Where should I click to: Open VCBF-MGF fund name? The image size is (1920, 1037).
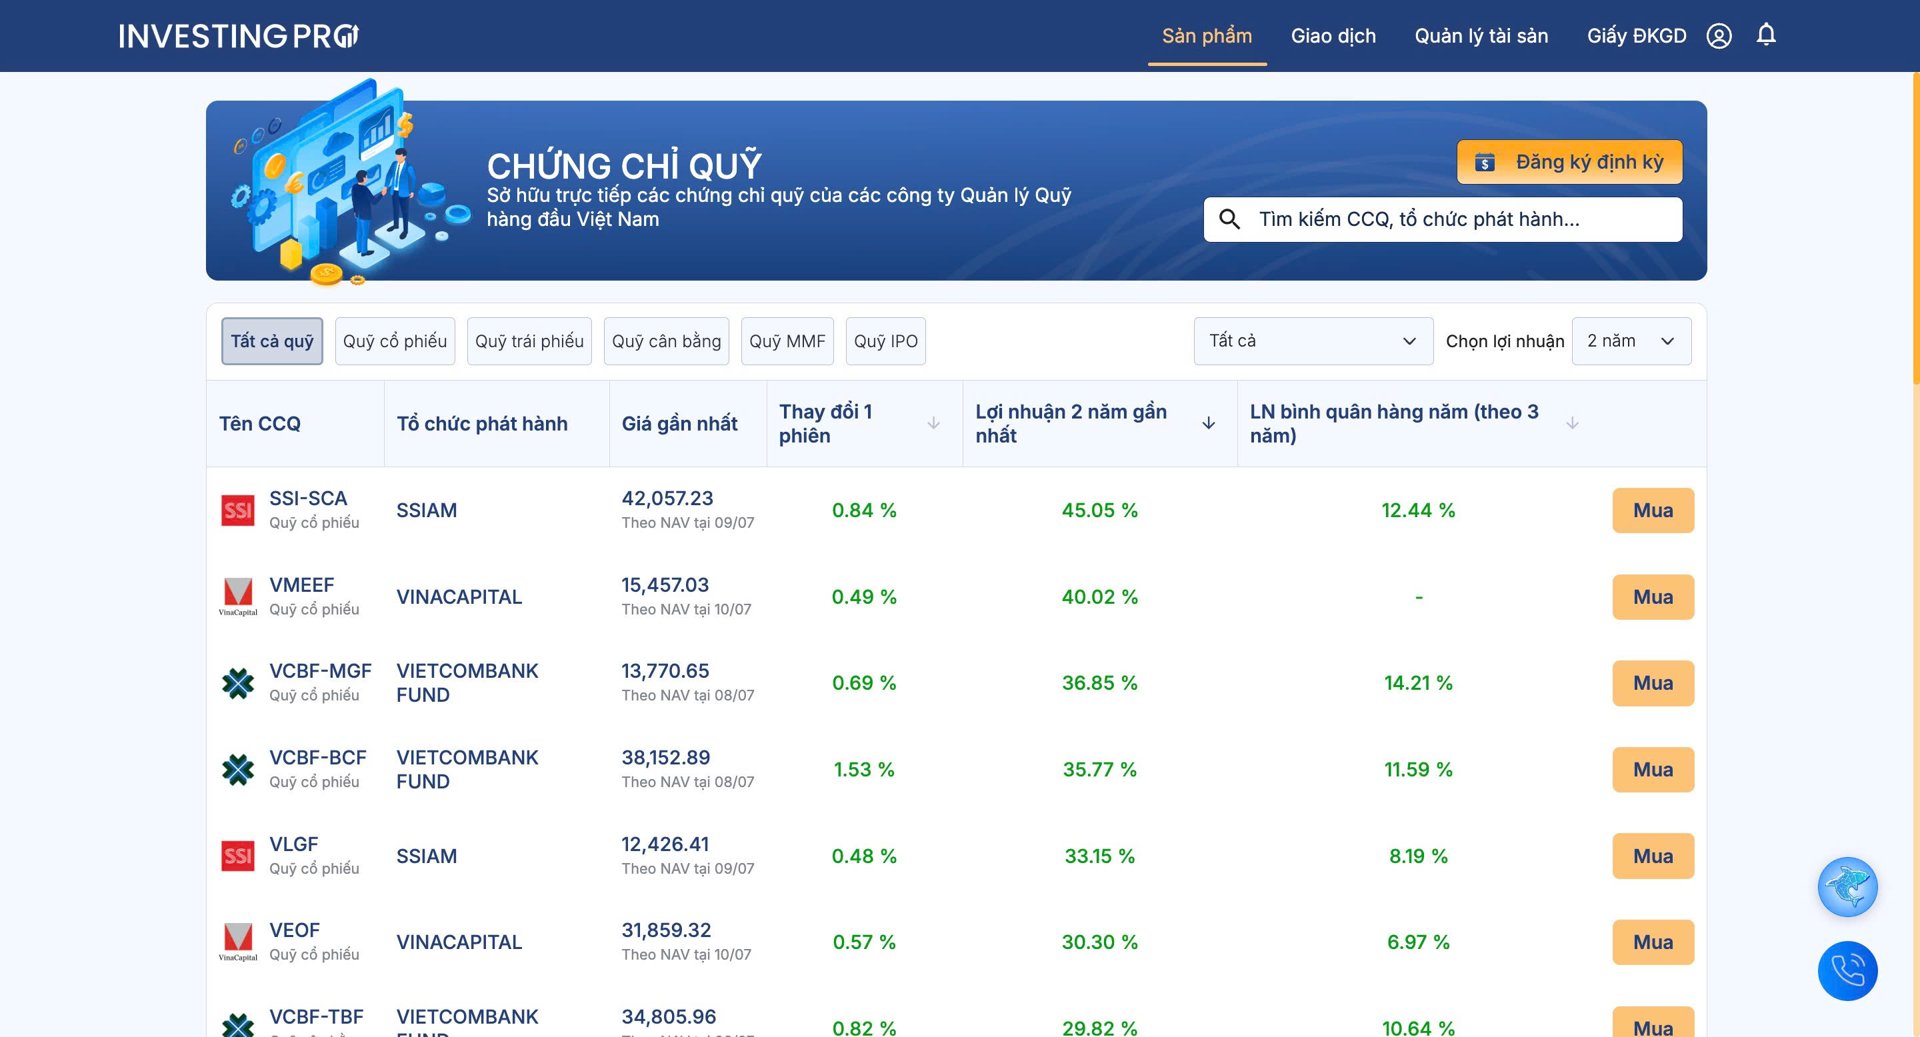[x=320, y=671]
